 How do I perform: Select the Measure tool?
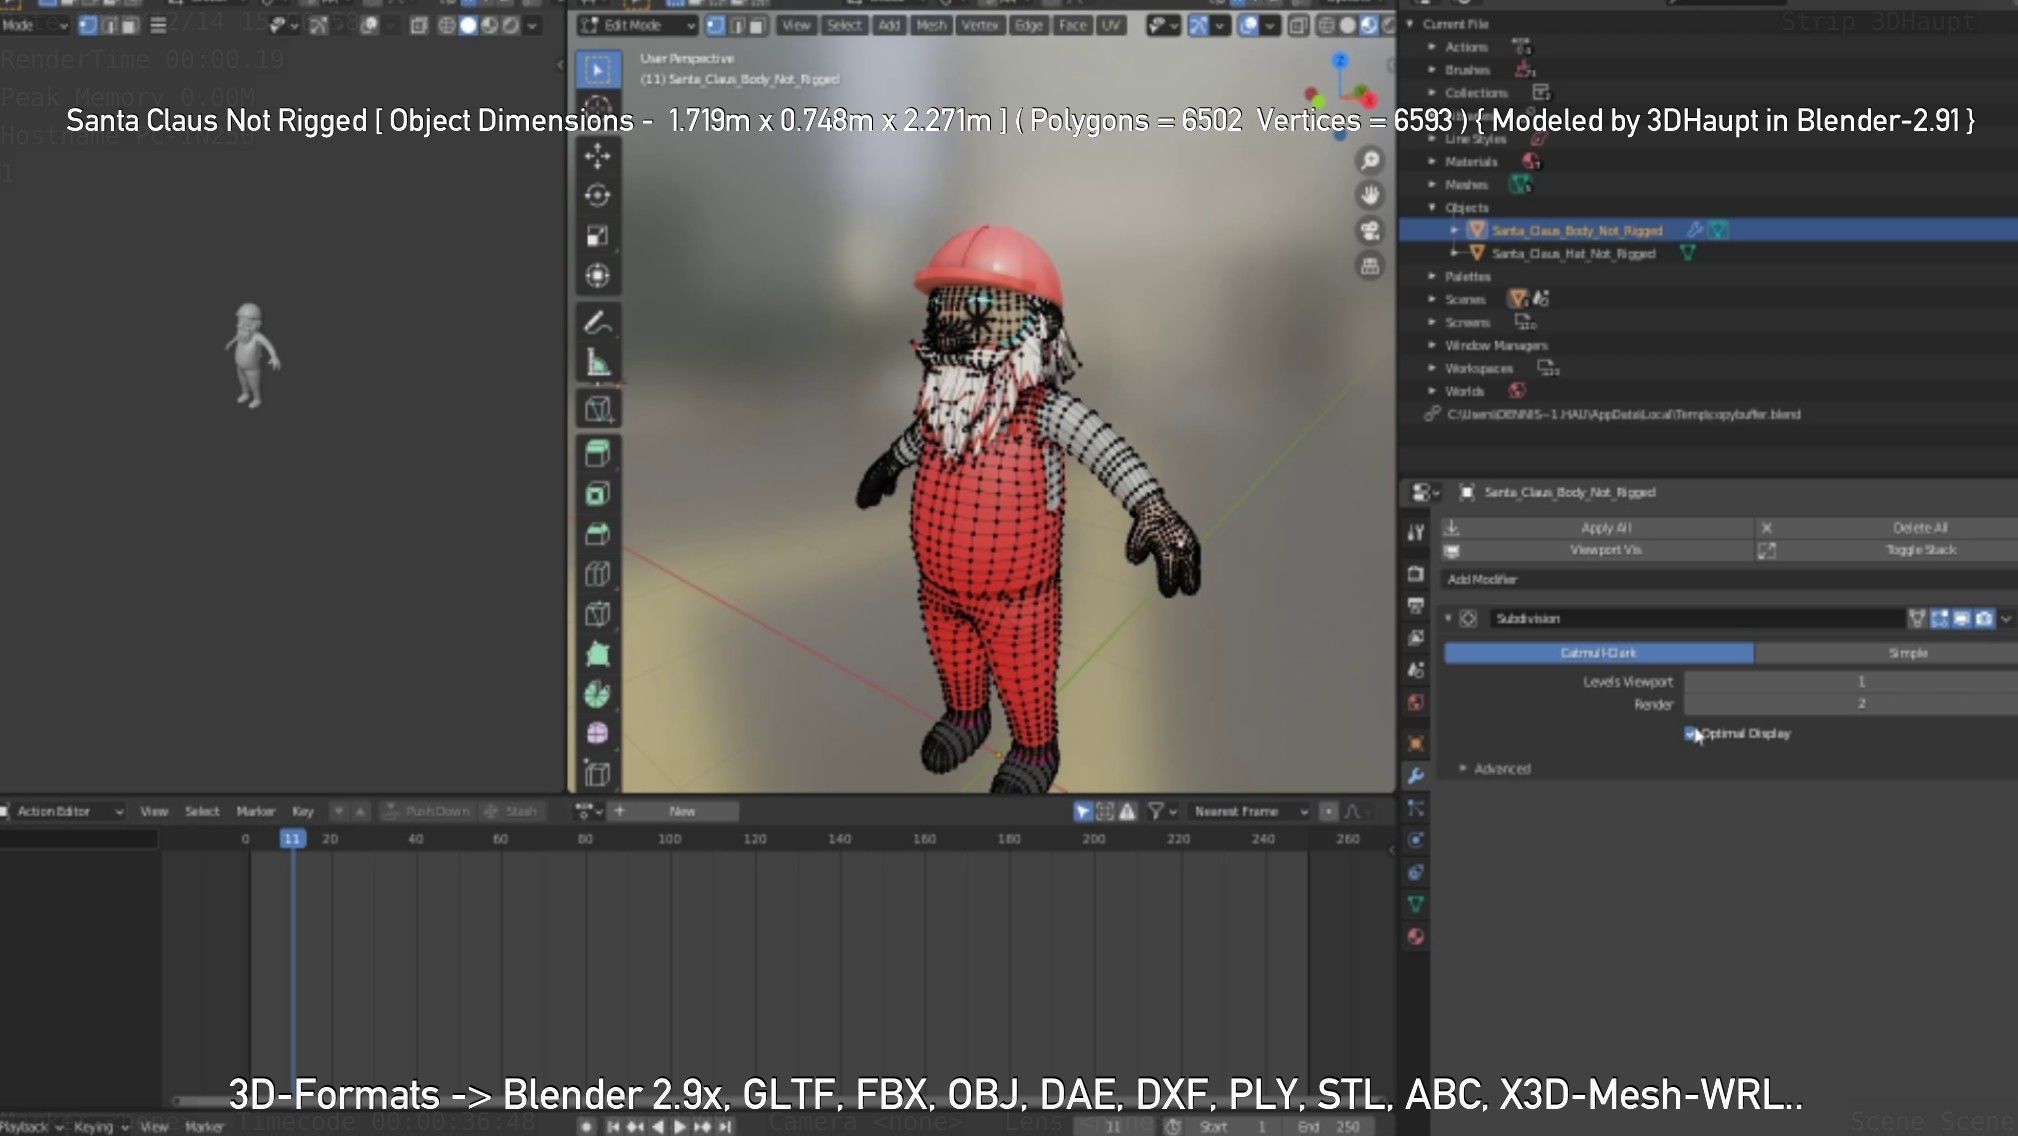[x=598, y=362]
